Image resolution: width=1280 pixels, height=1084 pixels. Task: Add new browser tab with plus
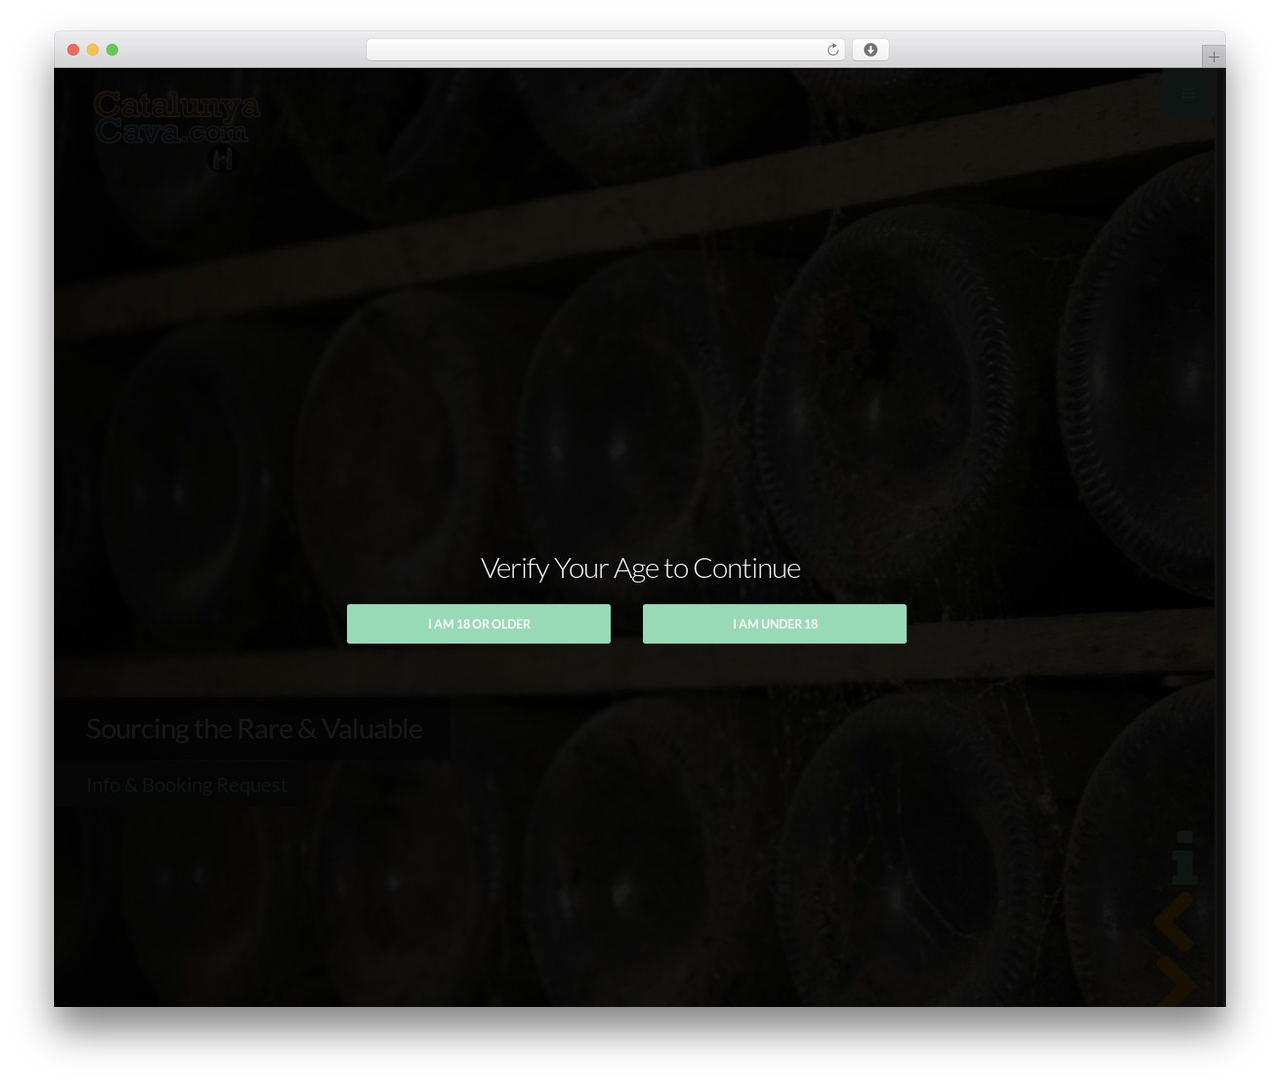point(1213,57)
